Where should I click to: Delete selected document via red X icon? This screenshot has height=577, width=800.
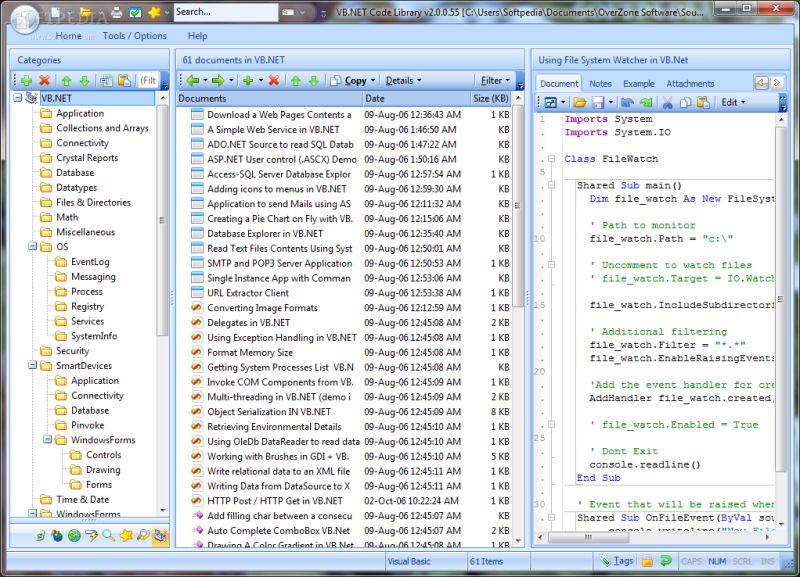[x=273, y=79]
